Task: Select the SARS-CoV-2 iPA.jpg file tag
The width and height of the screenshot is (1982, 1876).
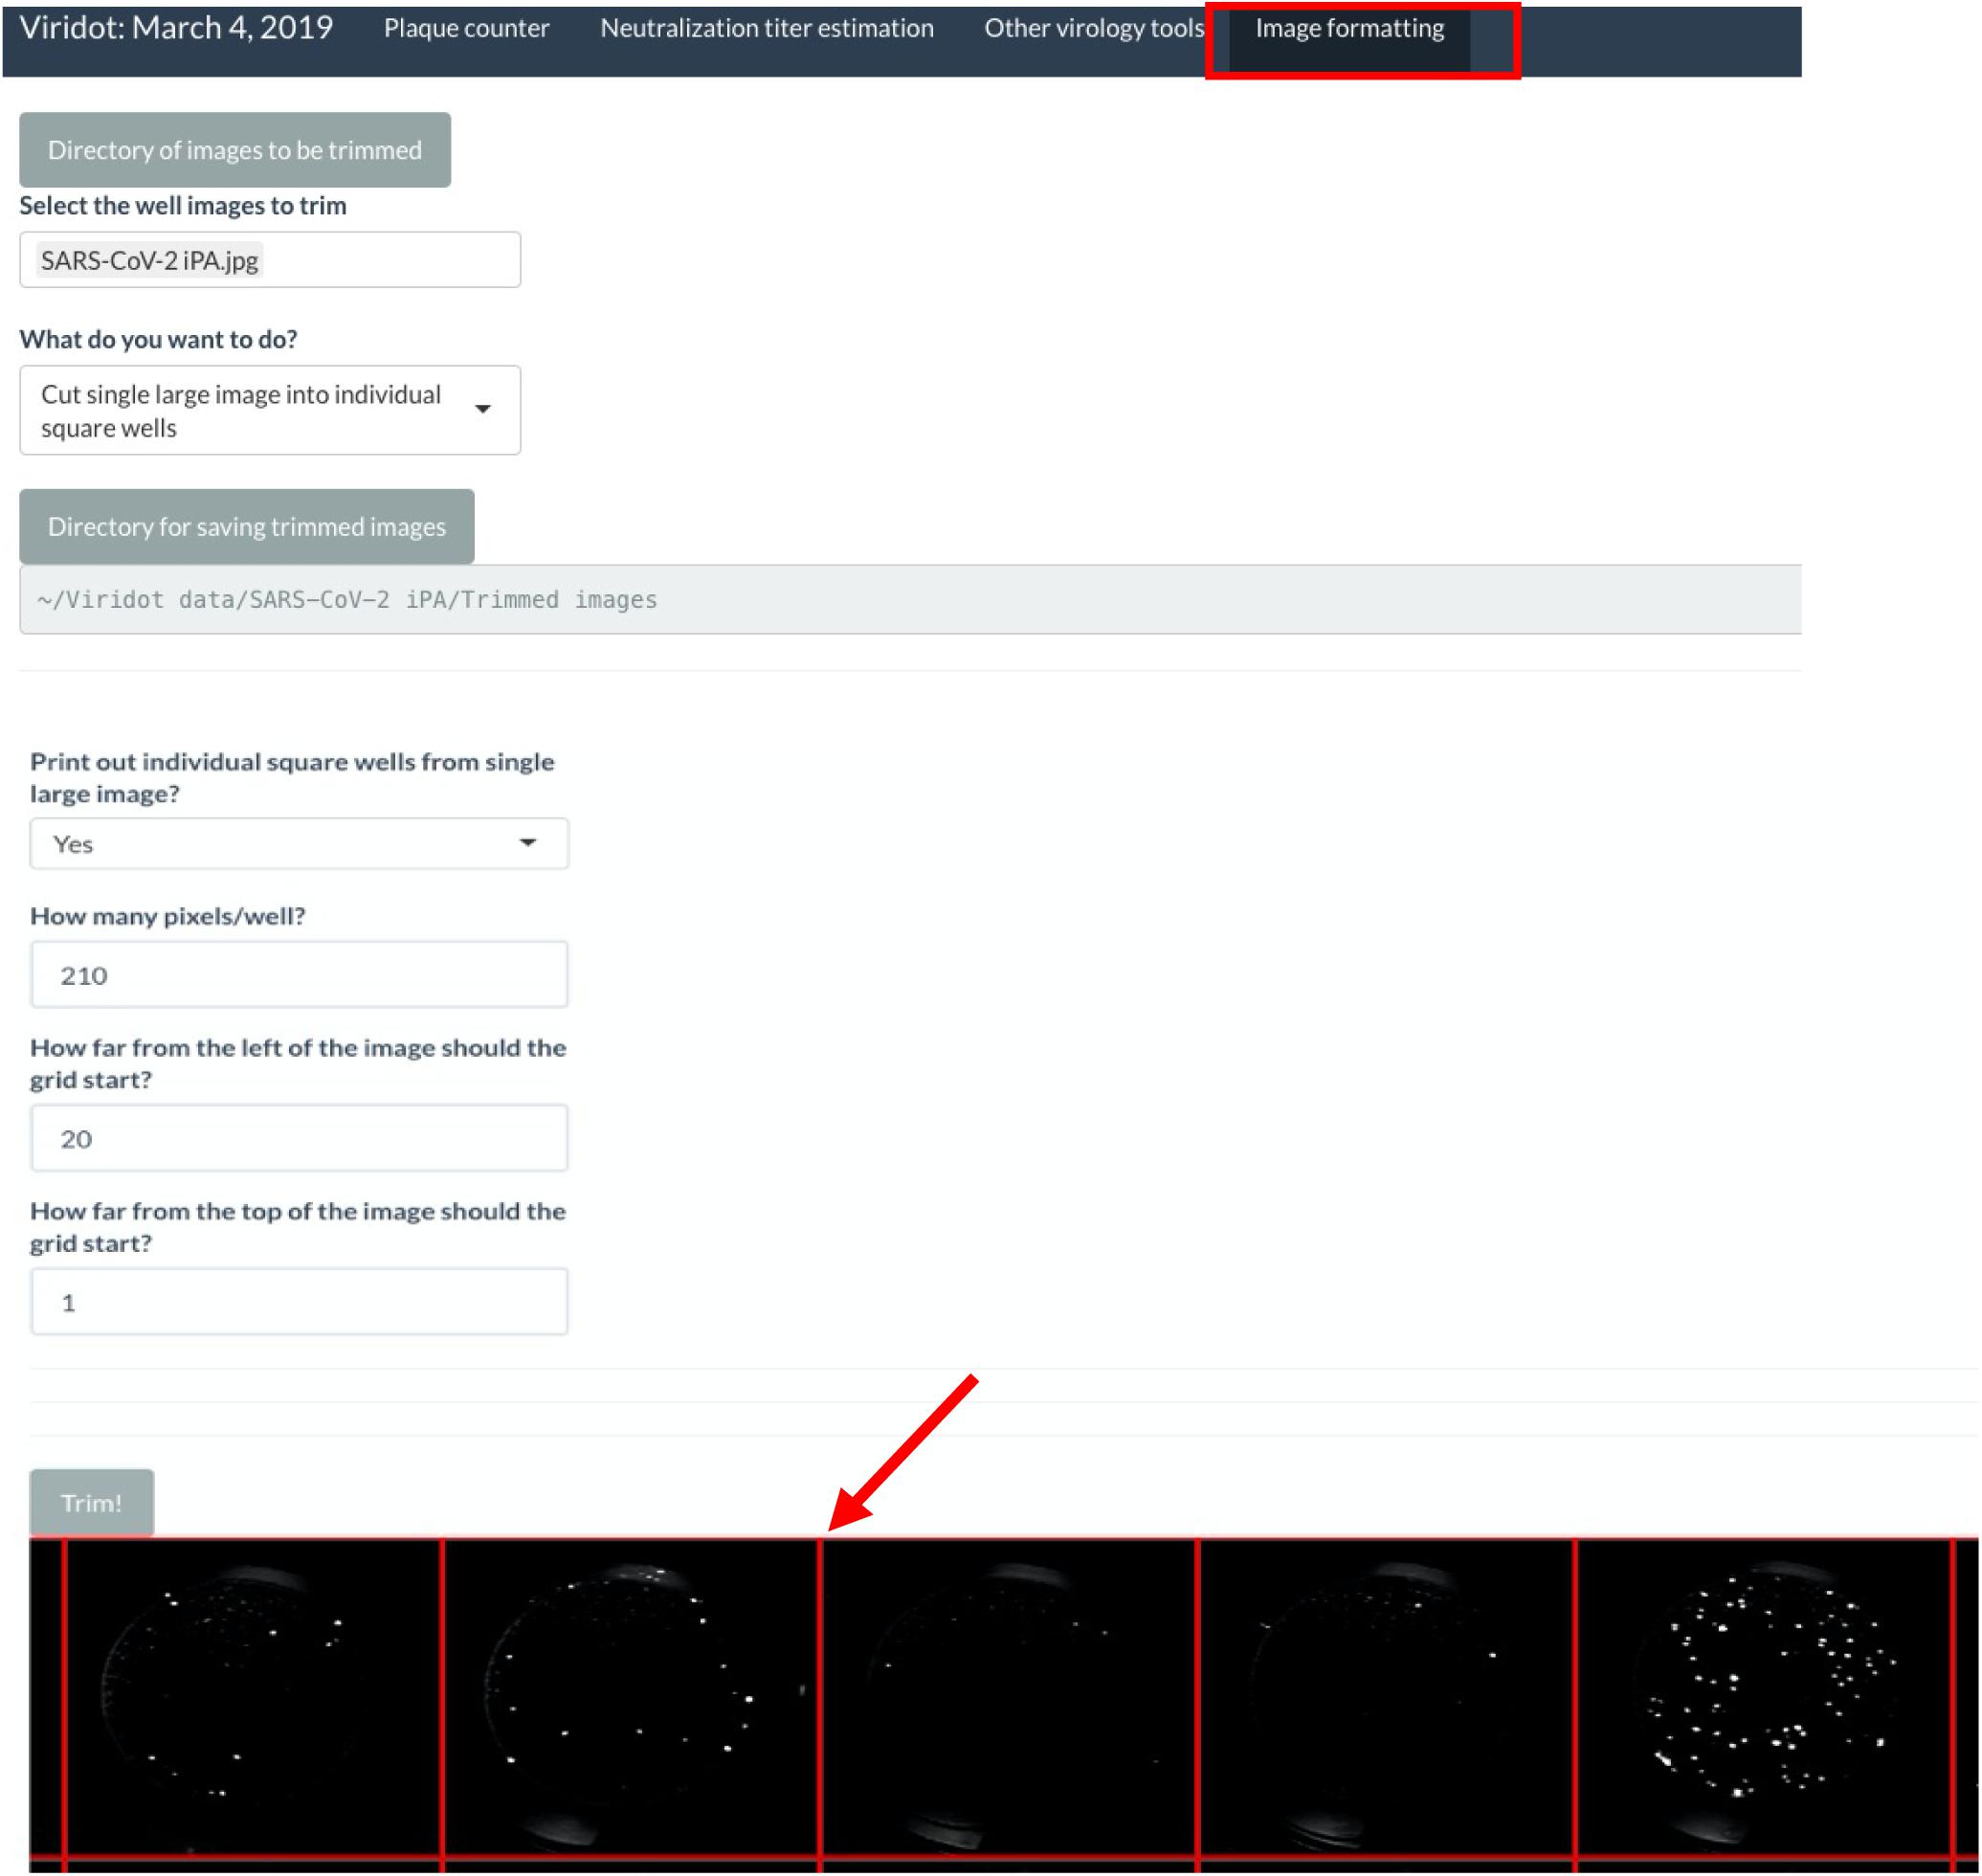Action: click(x=149, y=260)
